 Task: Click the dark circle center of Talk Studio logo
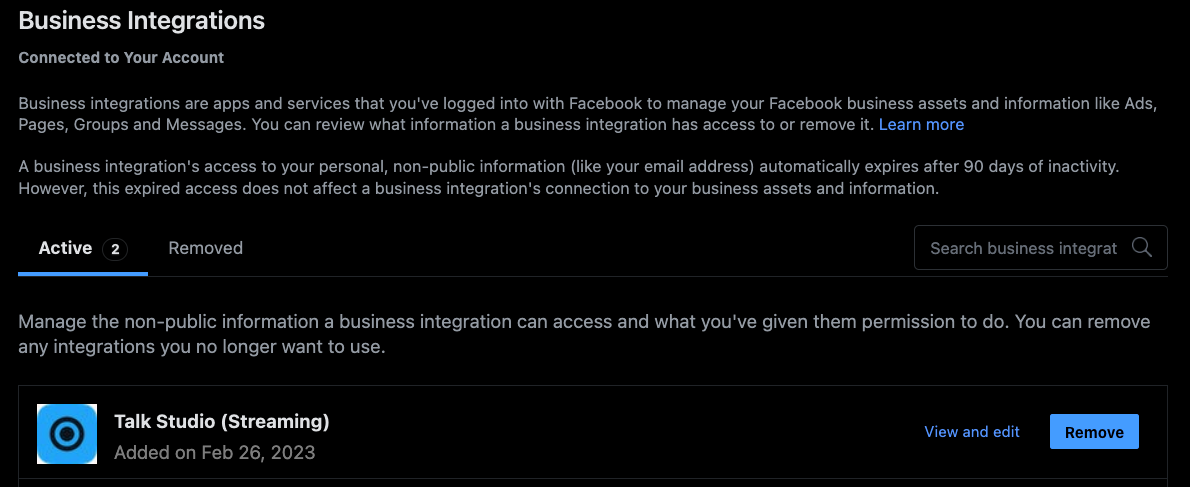point(67,434)
